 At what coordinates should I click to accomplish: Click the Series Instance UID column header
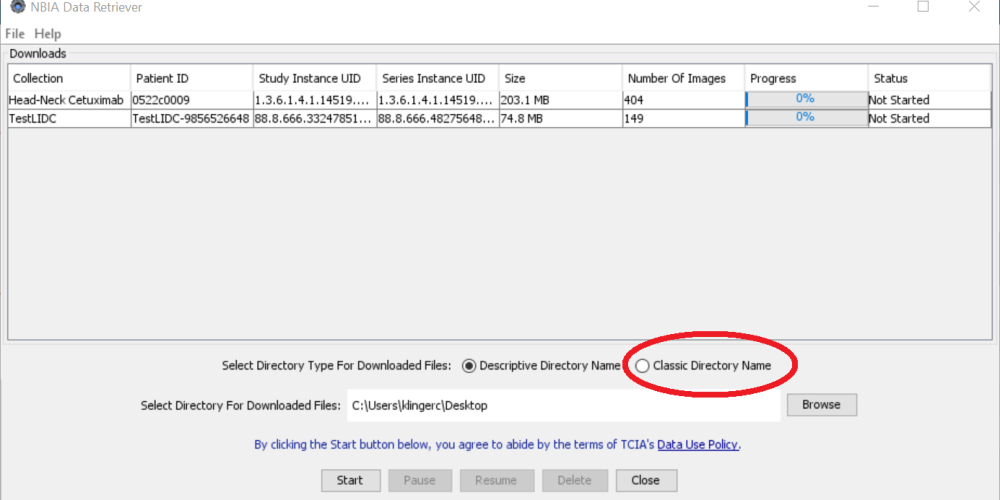[438, 78]
